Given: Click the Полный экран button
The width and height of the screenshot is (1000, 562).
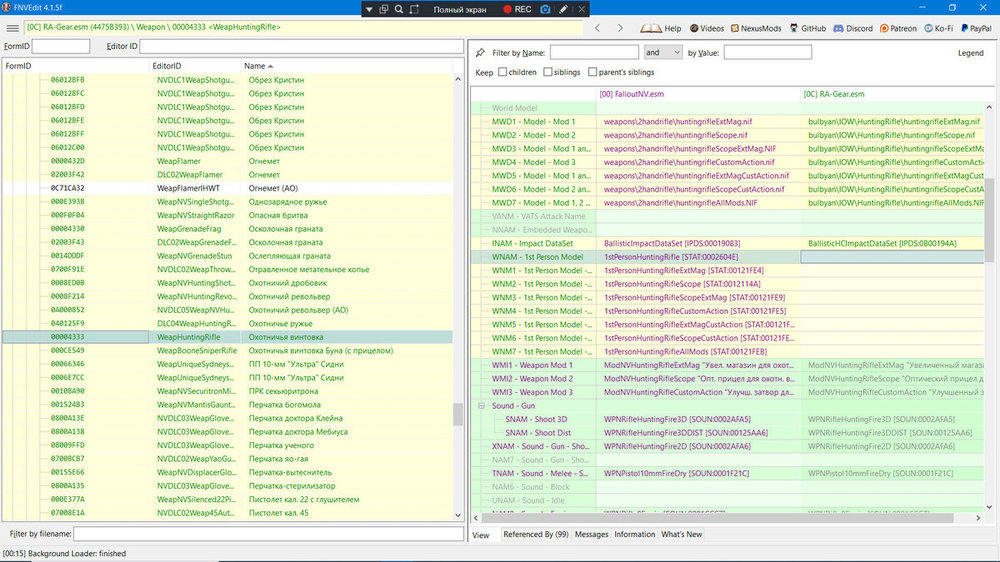Looking at the screenshot, I should click(460, 10).
